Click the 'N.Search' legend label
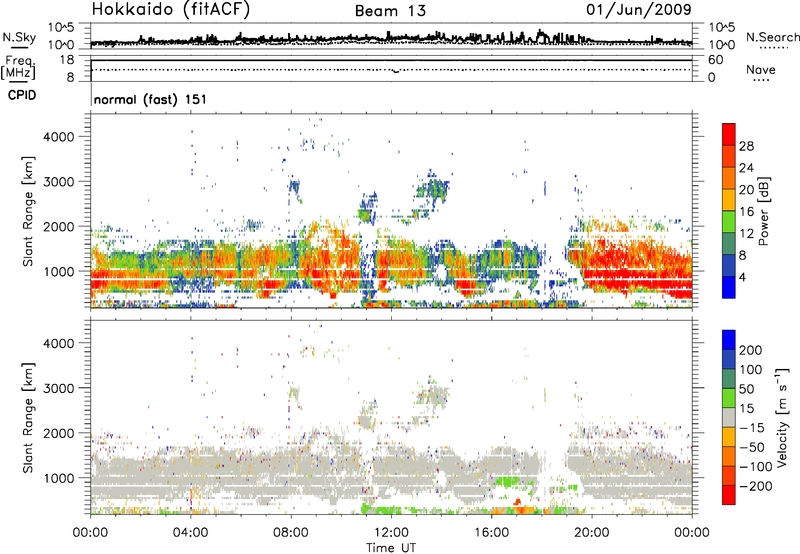 click(772, 37)
